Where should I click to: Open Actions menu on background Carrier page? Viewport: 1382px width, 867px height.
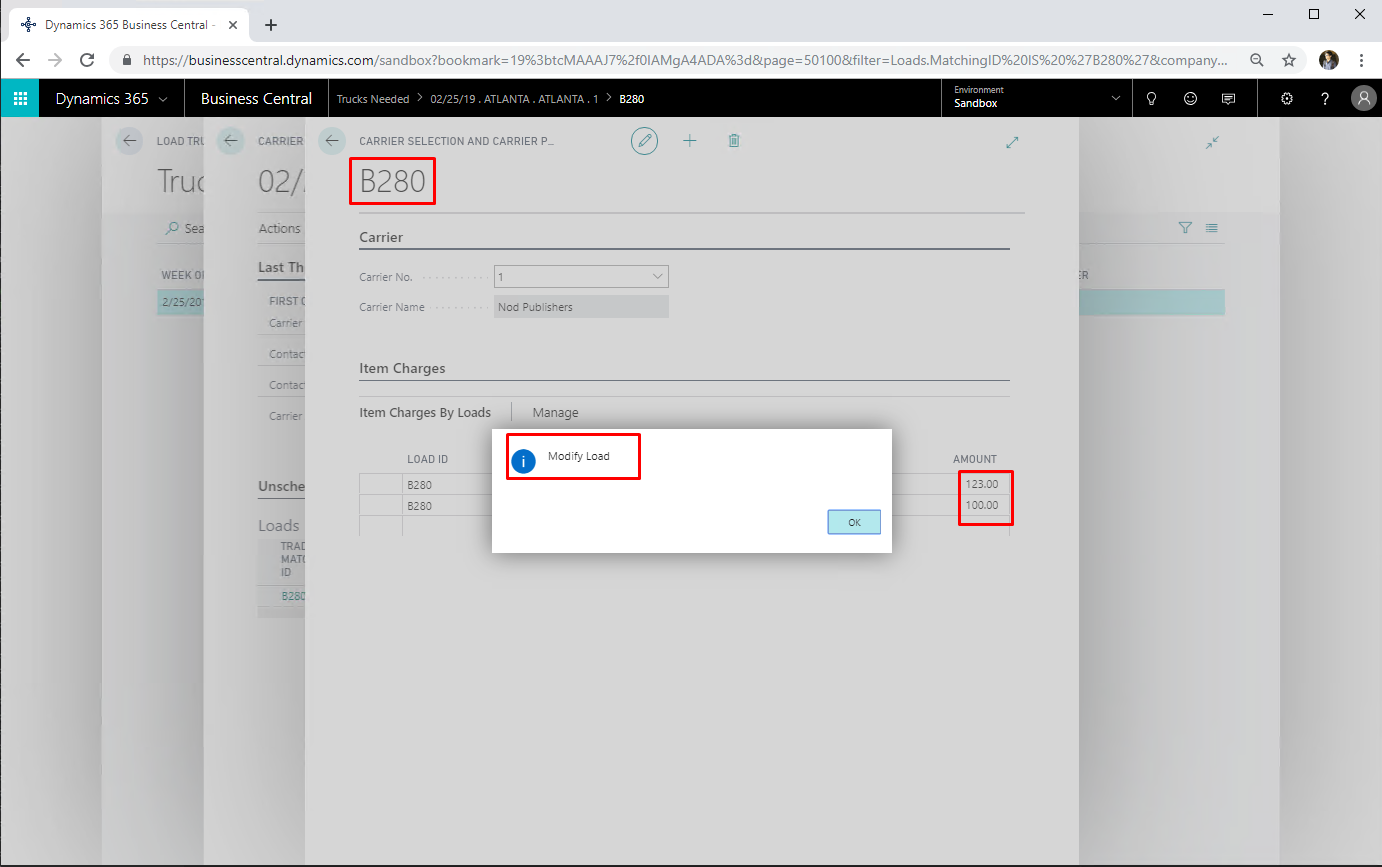[x=280, y=228]
